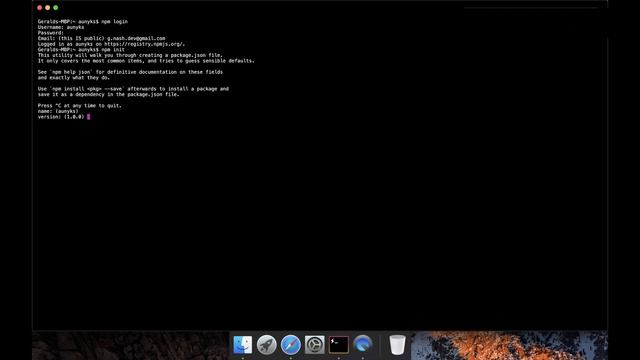This screenshot has width=640, height=360.
Task: Open the Trash in the Dock
Action: point(397,345)
